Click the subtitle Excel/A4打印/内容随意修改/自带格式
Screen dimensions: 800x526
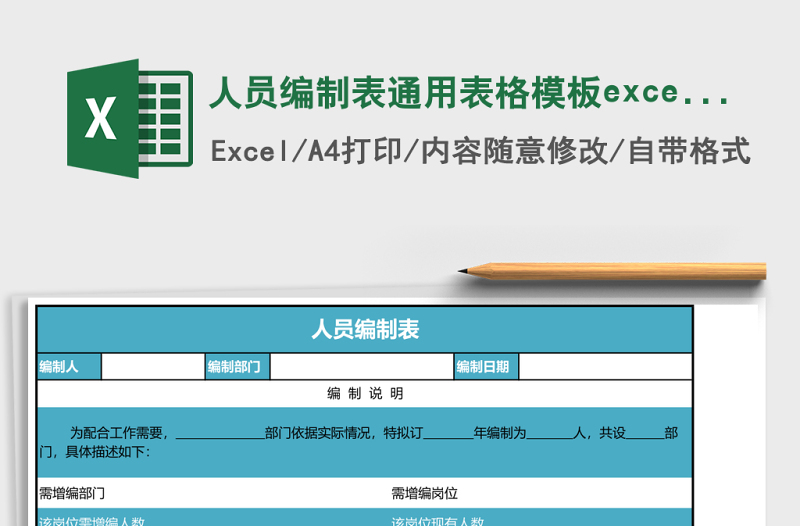(x=480, y=152)
